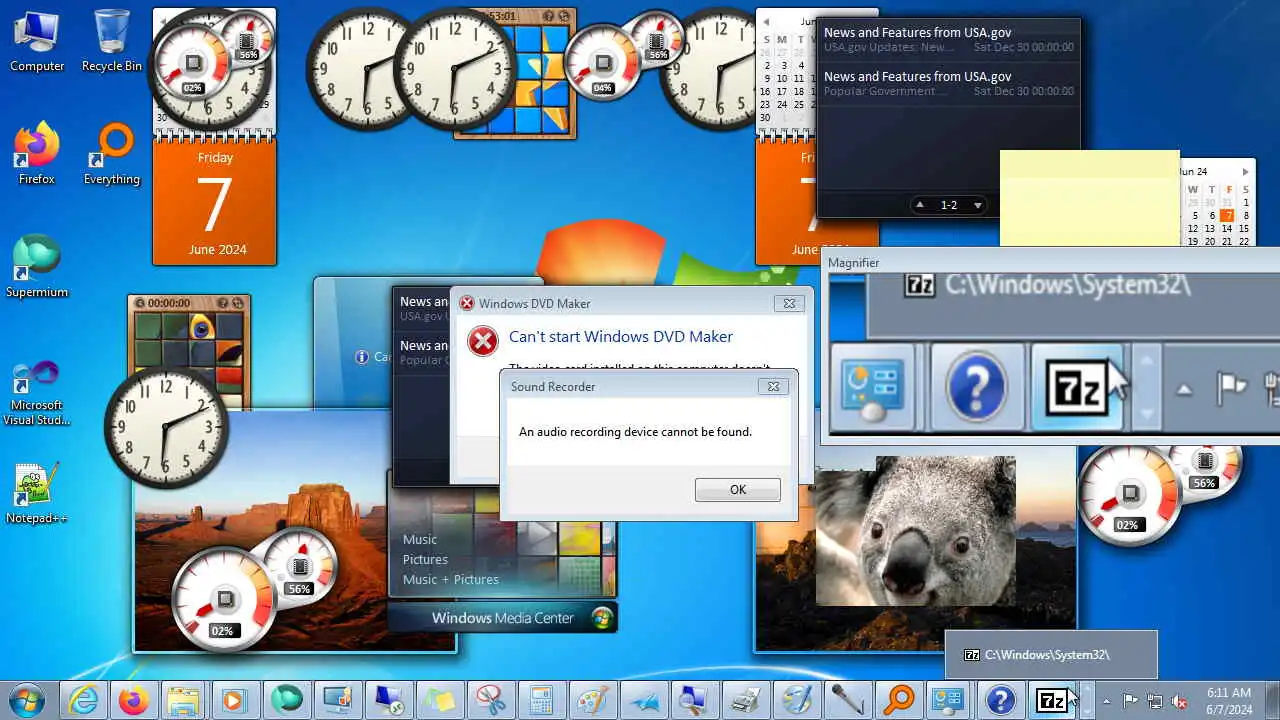The width and height of the screenshot is (1280, 720).
Task: Open the Recycle Bin desktop icon
Action: tap(112, 41)
